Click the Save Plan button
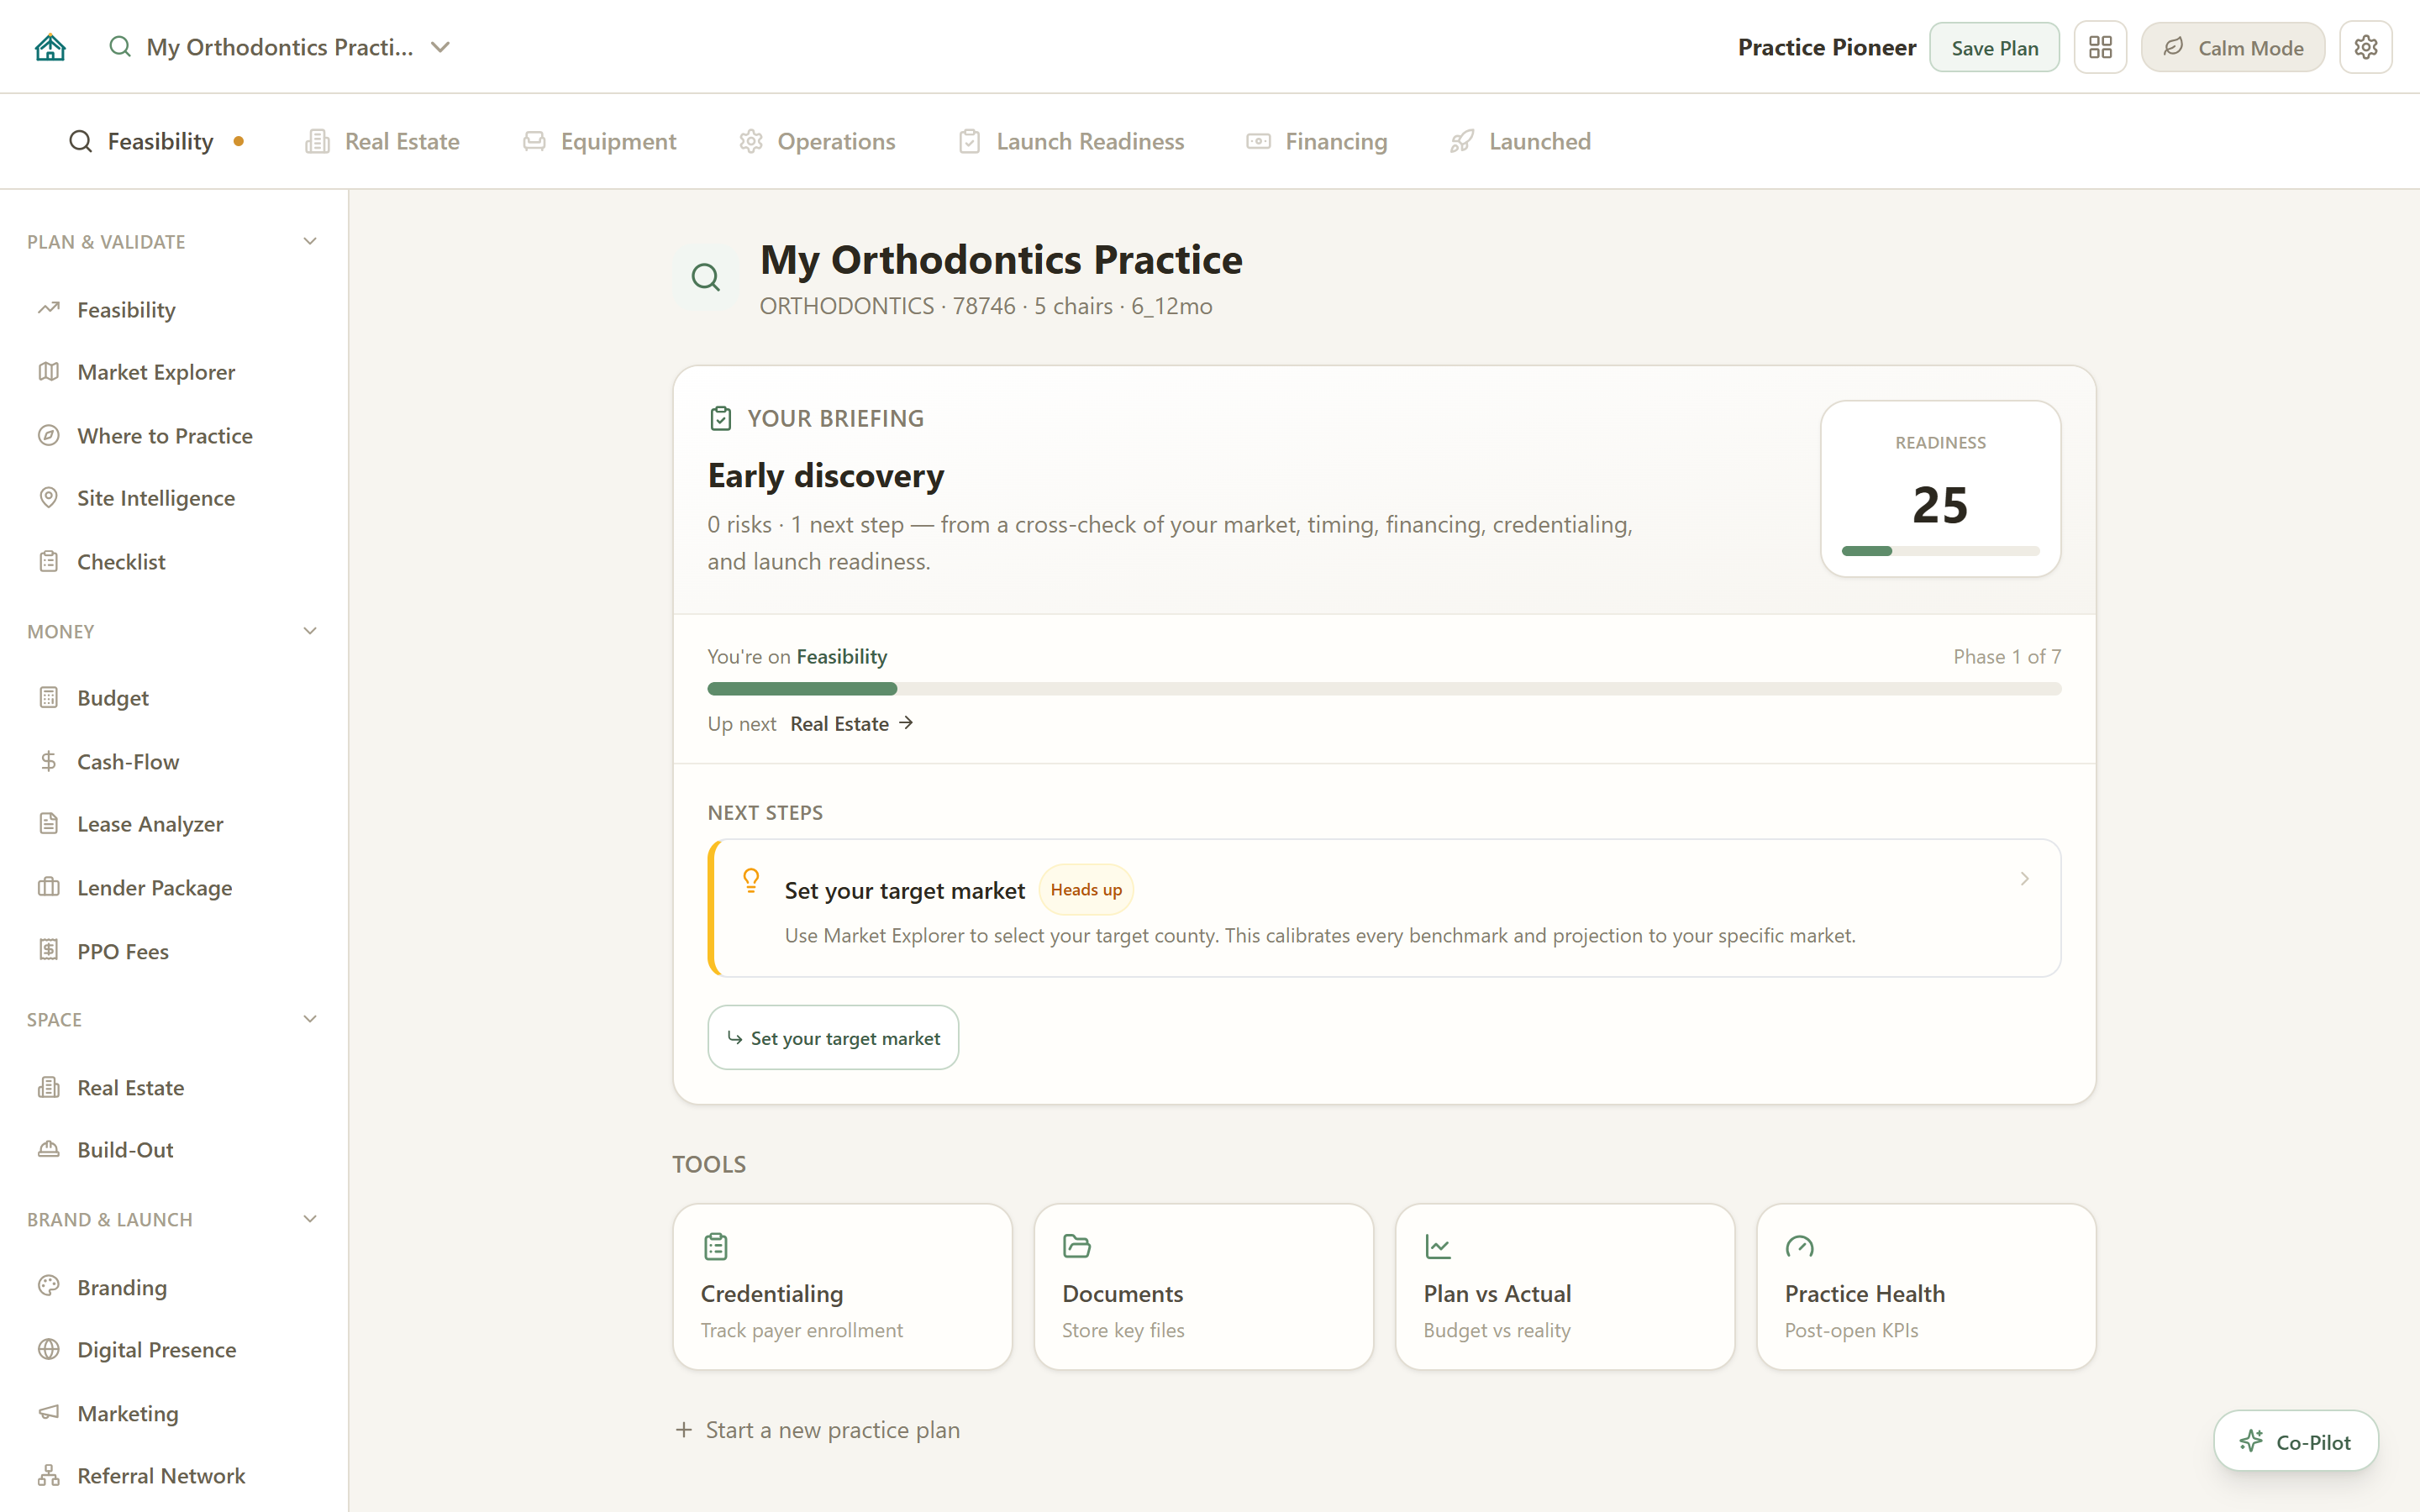The height and width of the screenshot is (1512, 2420). (1994, 47)
